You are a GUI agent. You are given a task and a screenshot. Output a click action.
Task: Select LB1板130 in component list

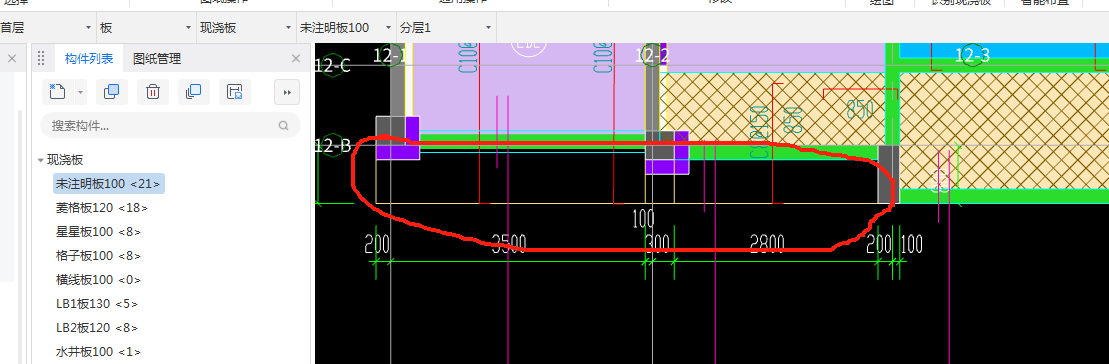97,304
